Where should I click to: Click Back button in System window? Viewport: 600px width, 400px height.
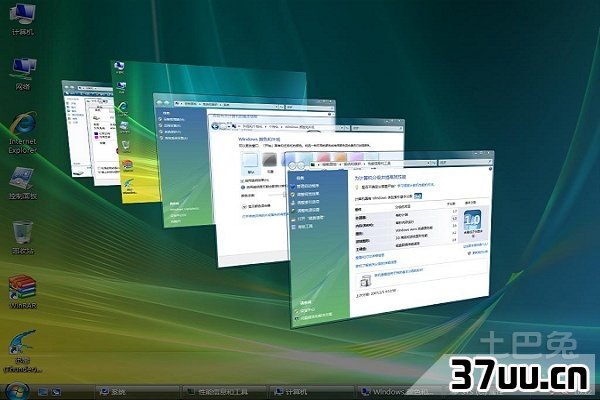[x=160, y=103]
